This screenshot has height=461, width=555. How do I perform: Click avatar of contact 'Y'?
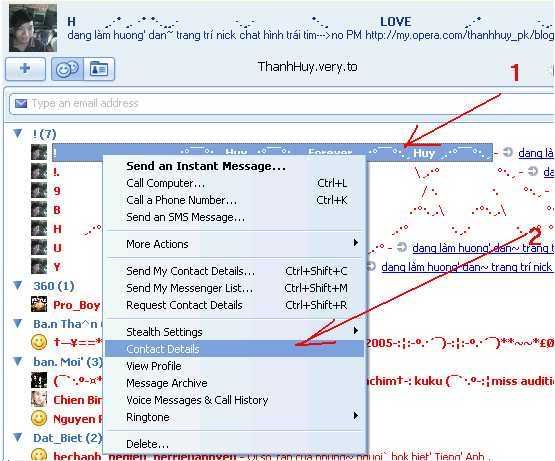coord(39,267)
